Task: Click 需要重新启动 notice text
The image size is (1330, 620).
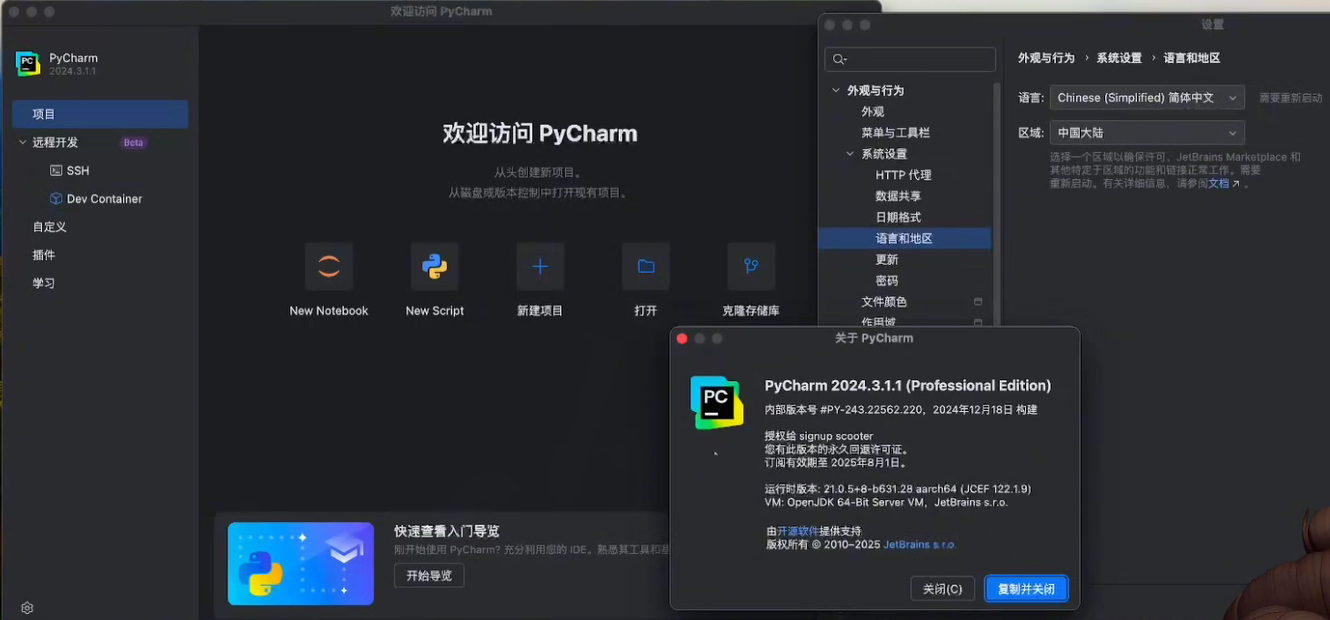Action: [1290, 98]
